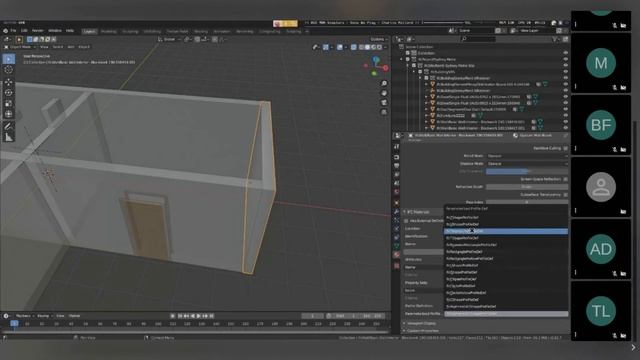This screenshot has height=360, width=640.
Task: Open the timeline Keying popover
Action: point(44,316)
